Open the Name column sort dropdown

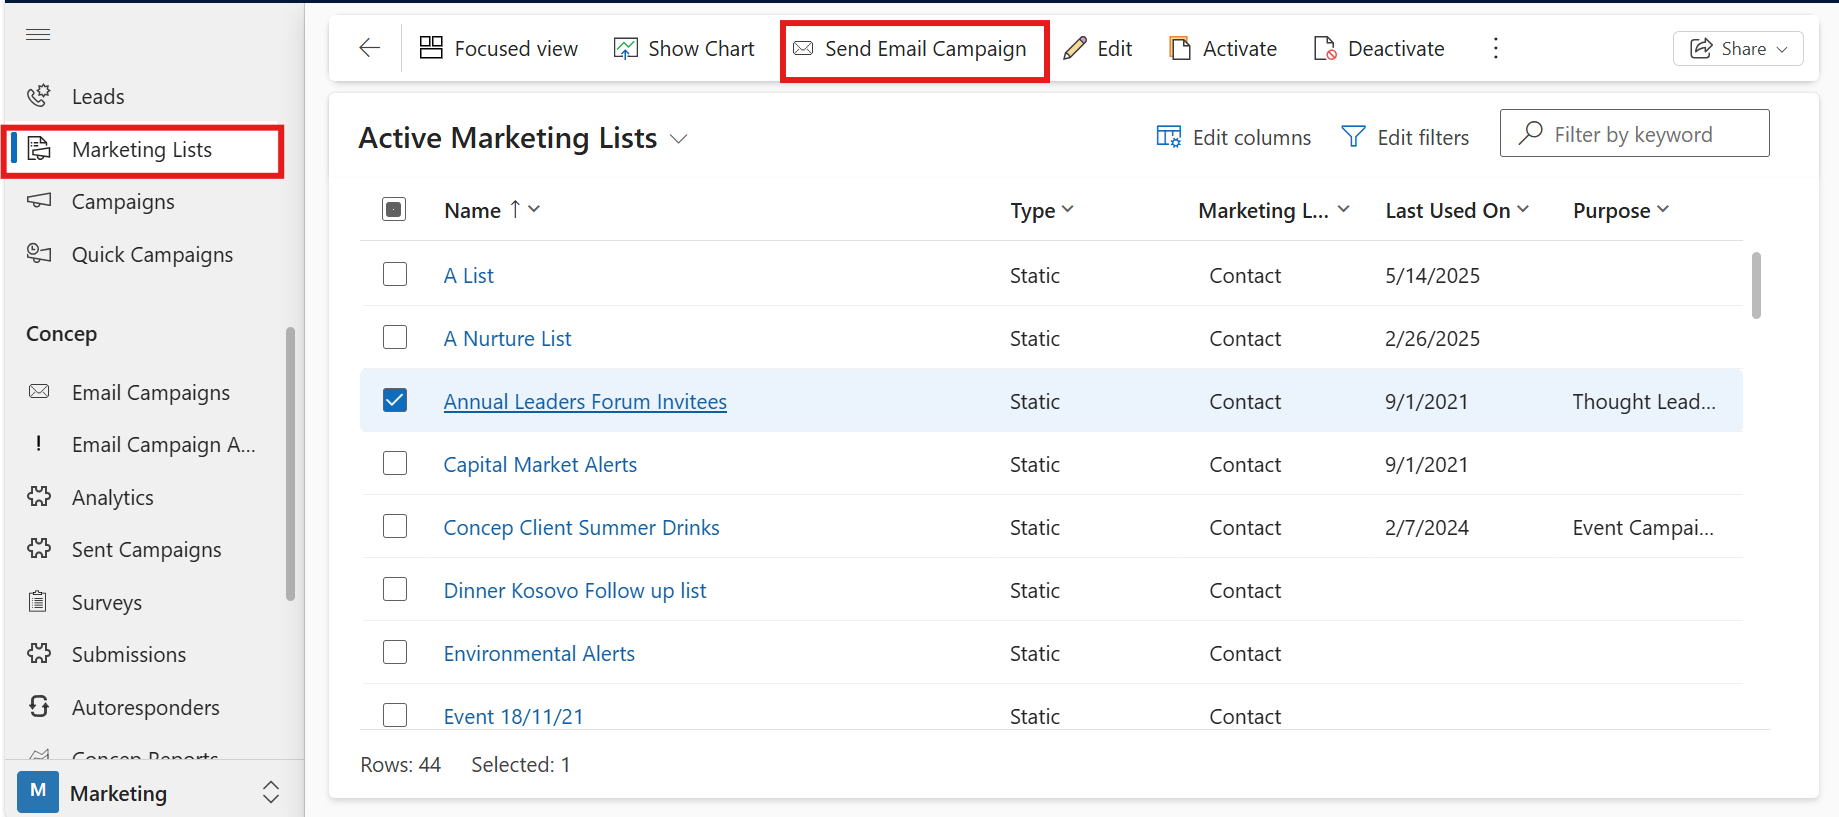click(534, 209)
